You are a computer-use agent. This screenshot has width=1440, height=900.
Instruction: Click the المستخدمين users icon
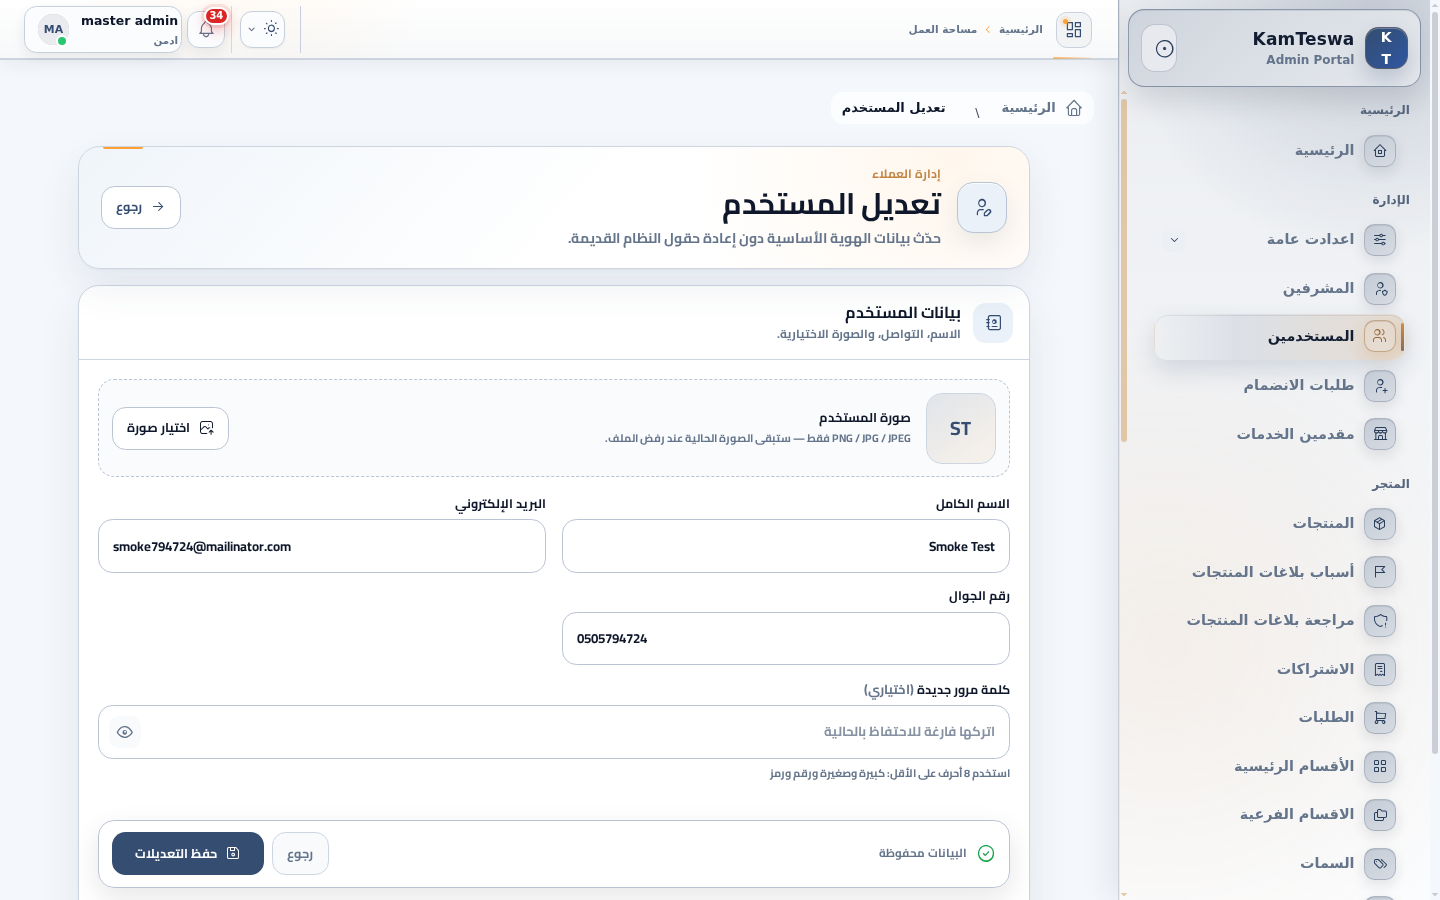click(x=1380, y=337)
